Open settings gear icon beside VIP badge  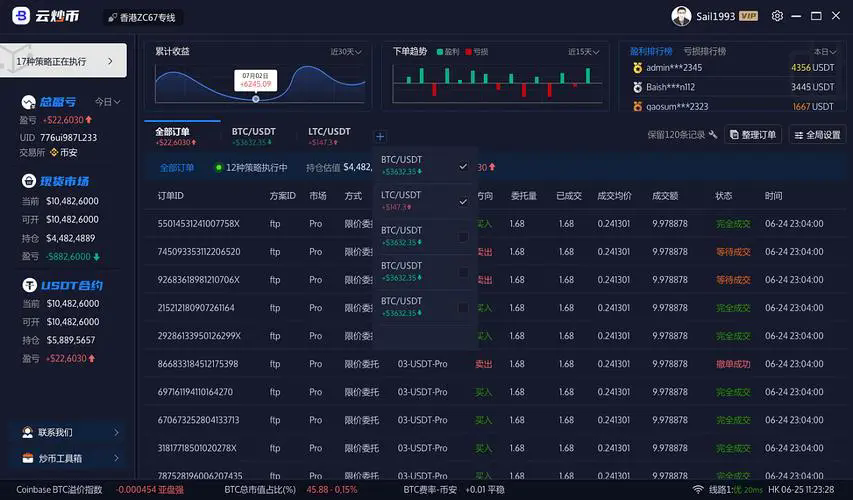[776, 16]
